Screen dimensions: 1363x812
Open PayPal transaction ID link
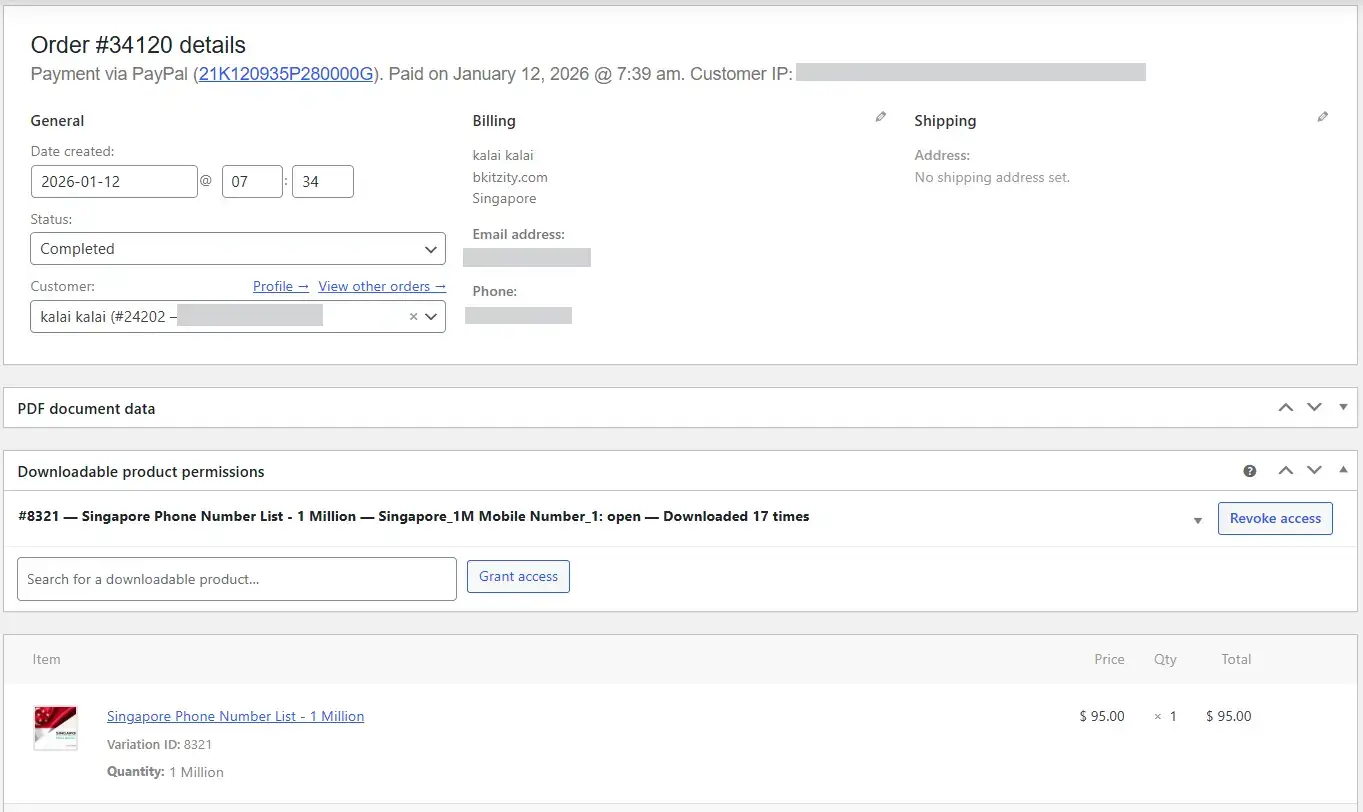285,74
